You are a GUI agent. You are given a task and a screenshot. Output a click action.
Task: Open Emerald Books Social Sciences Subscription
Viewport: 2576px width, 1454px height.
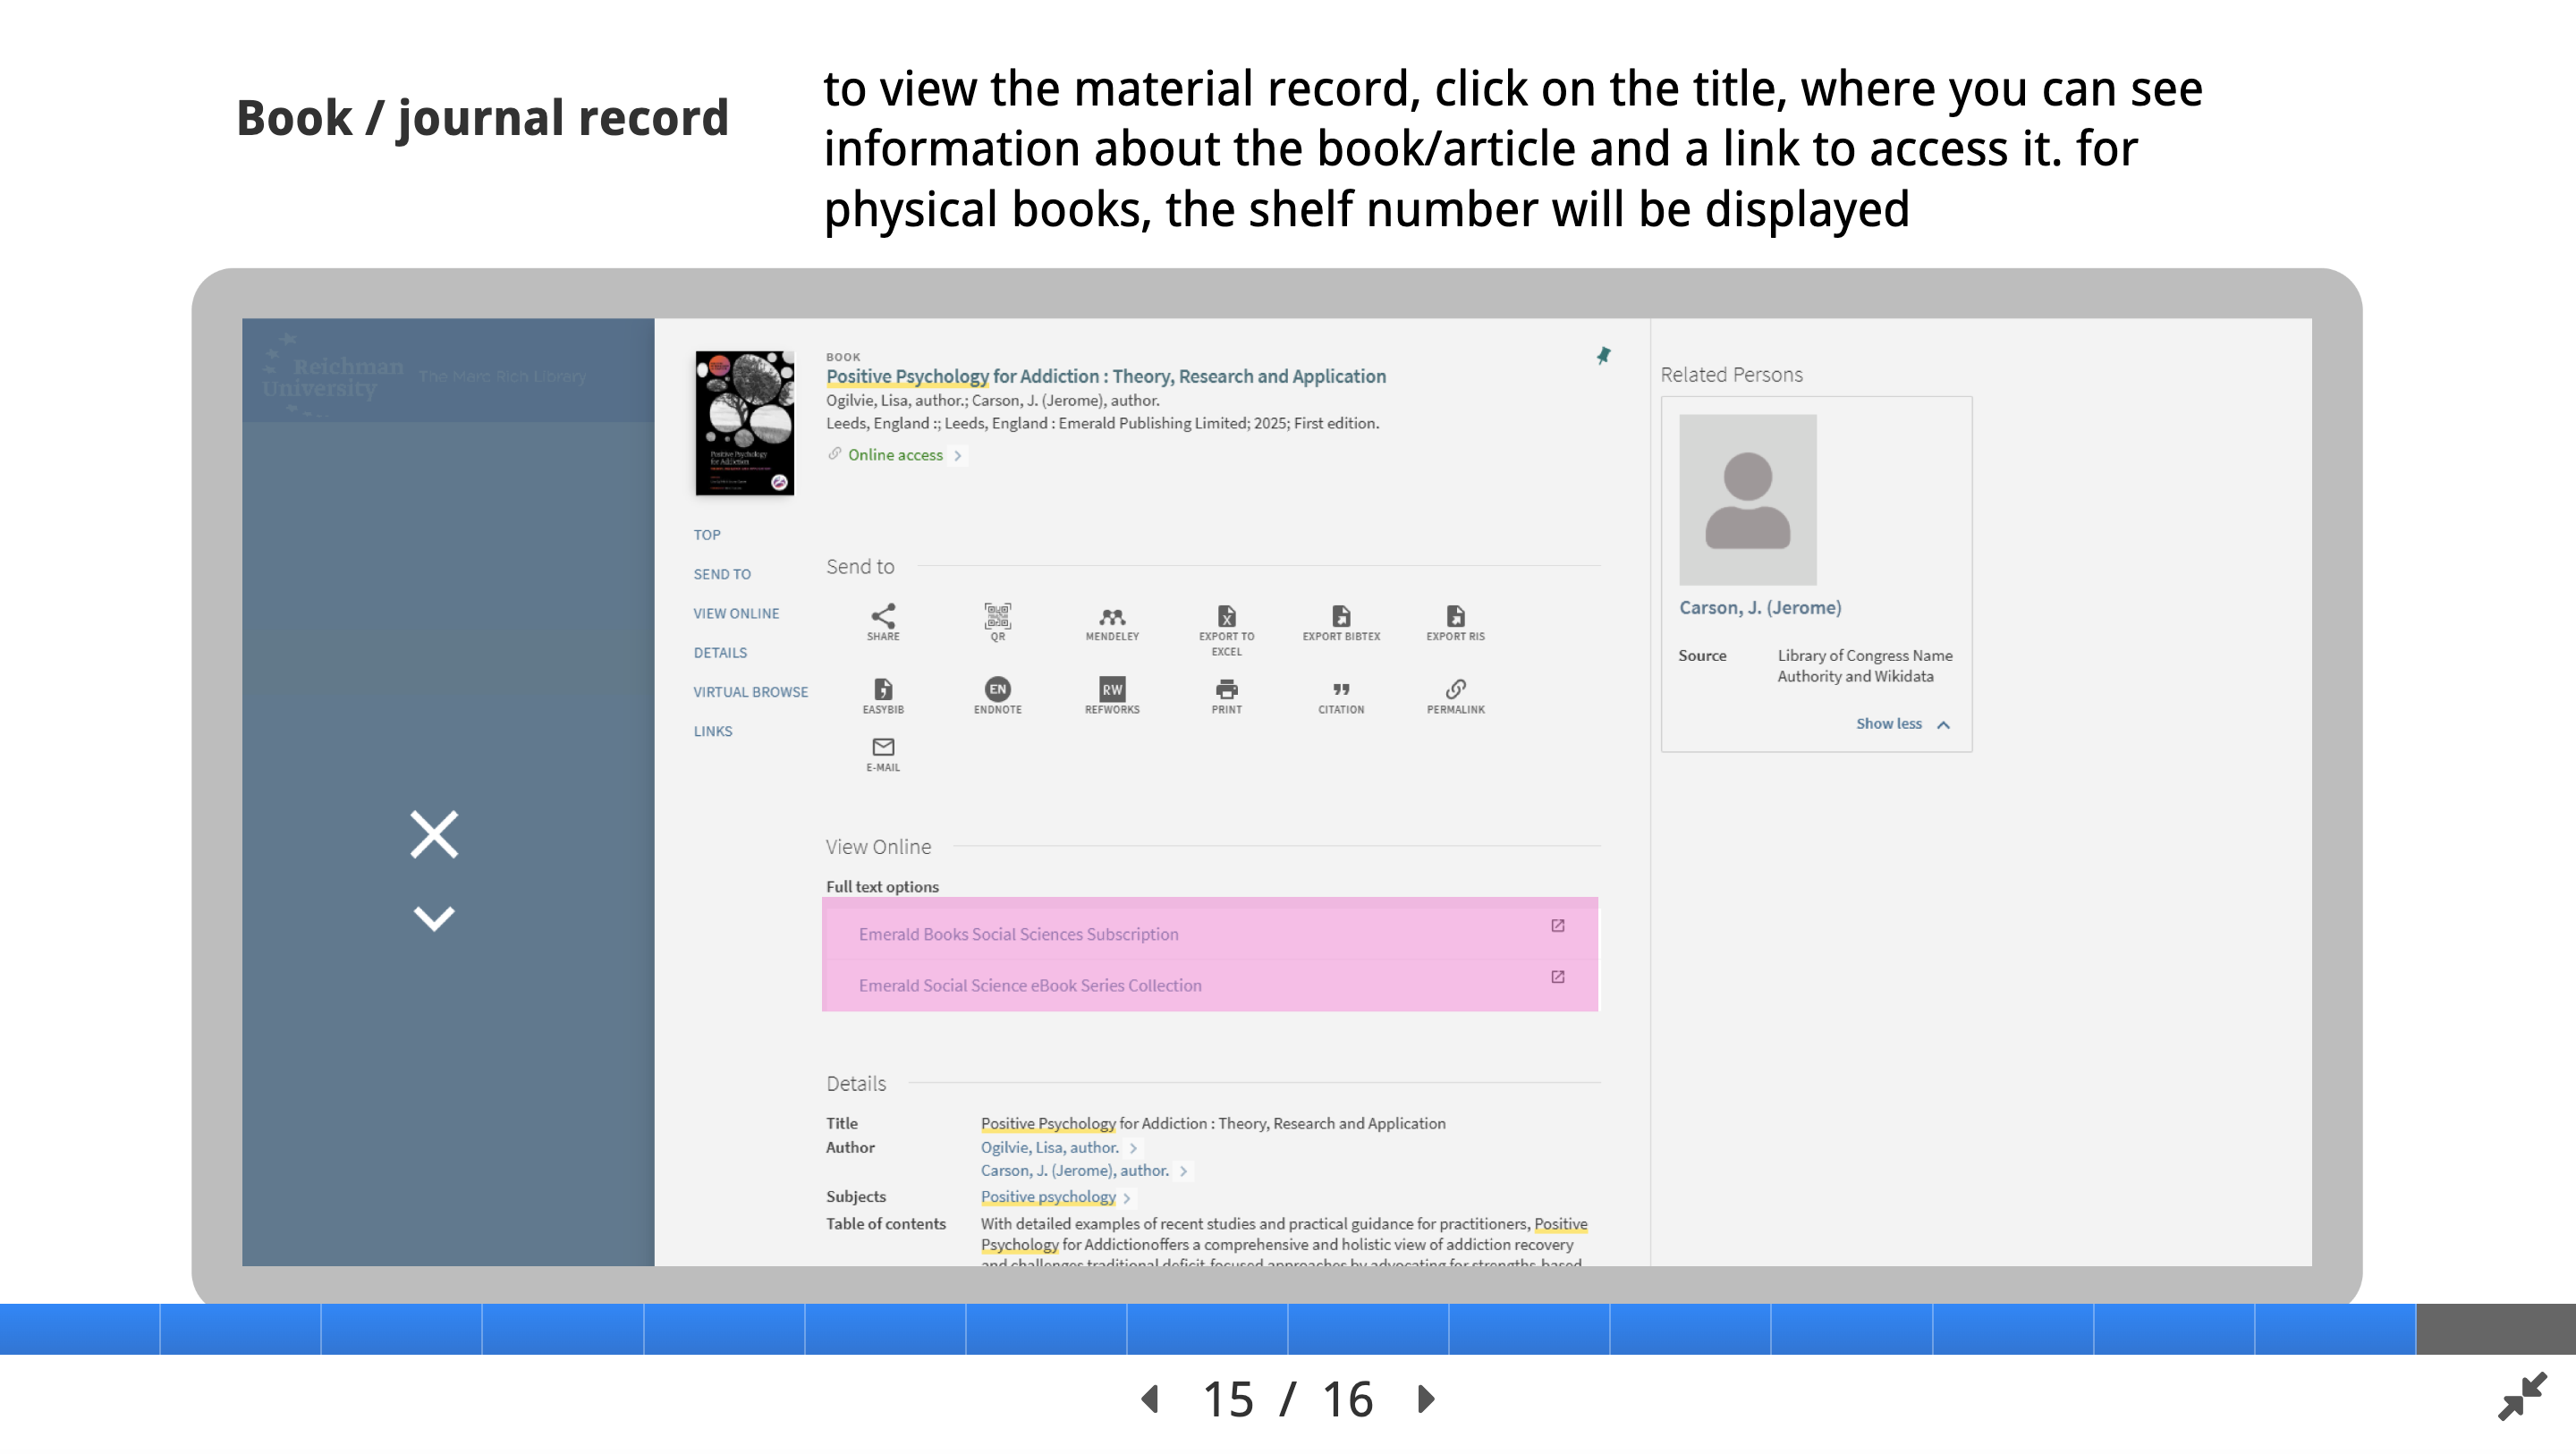1018,934
